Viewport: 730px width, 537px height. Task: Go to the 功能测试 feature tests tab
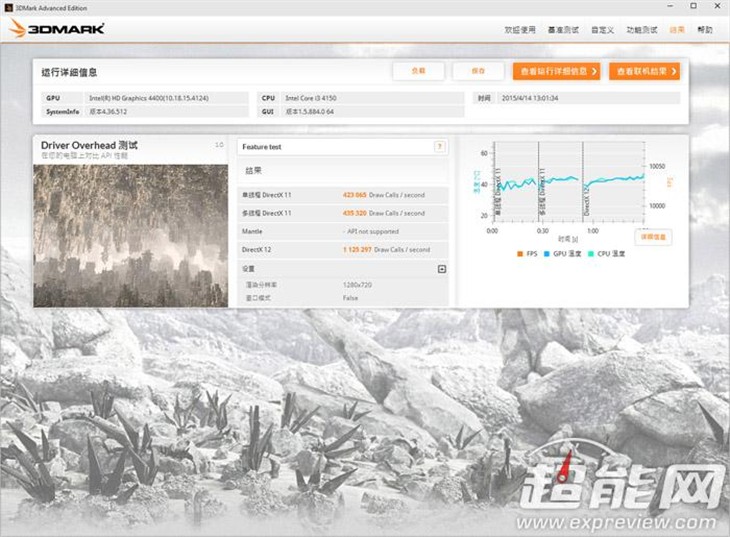642,30
